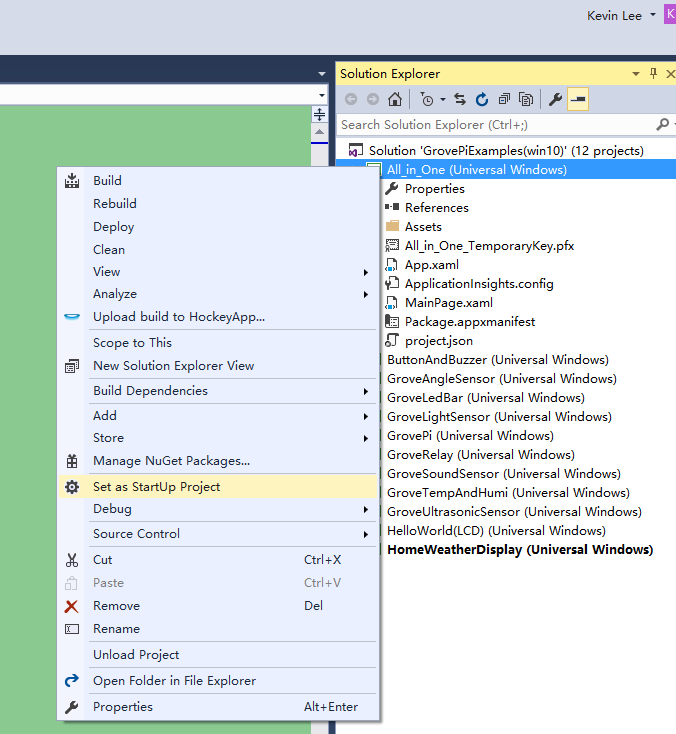
Task: Click the Forward arrow in Solution Explorer toolbar
Action: (x=373, y=99)
